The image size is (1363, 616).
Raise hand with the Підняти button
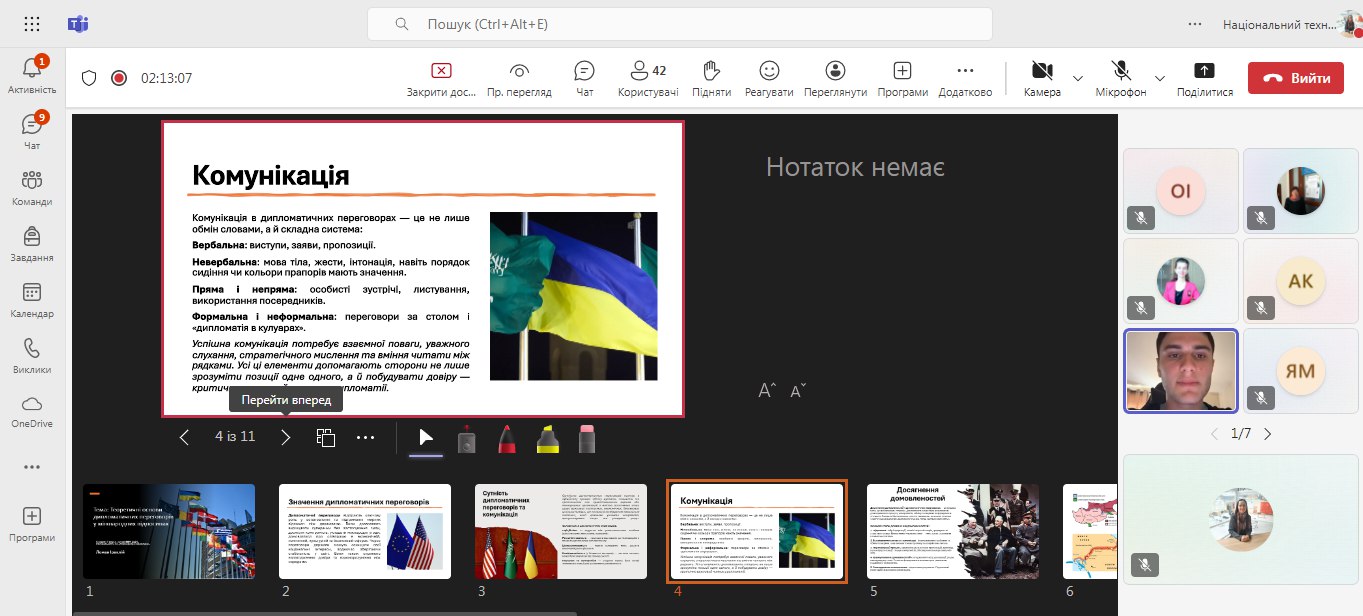point(710,77)
